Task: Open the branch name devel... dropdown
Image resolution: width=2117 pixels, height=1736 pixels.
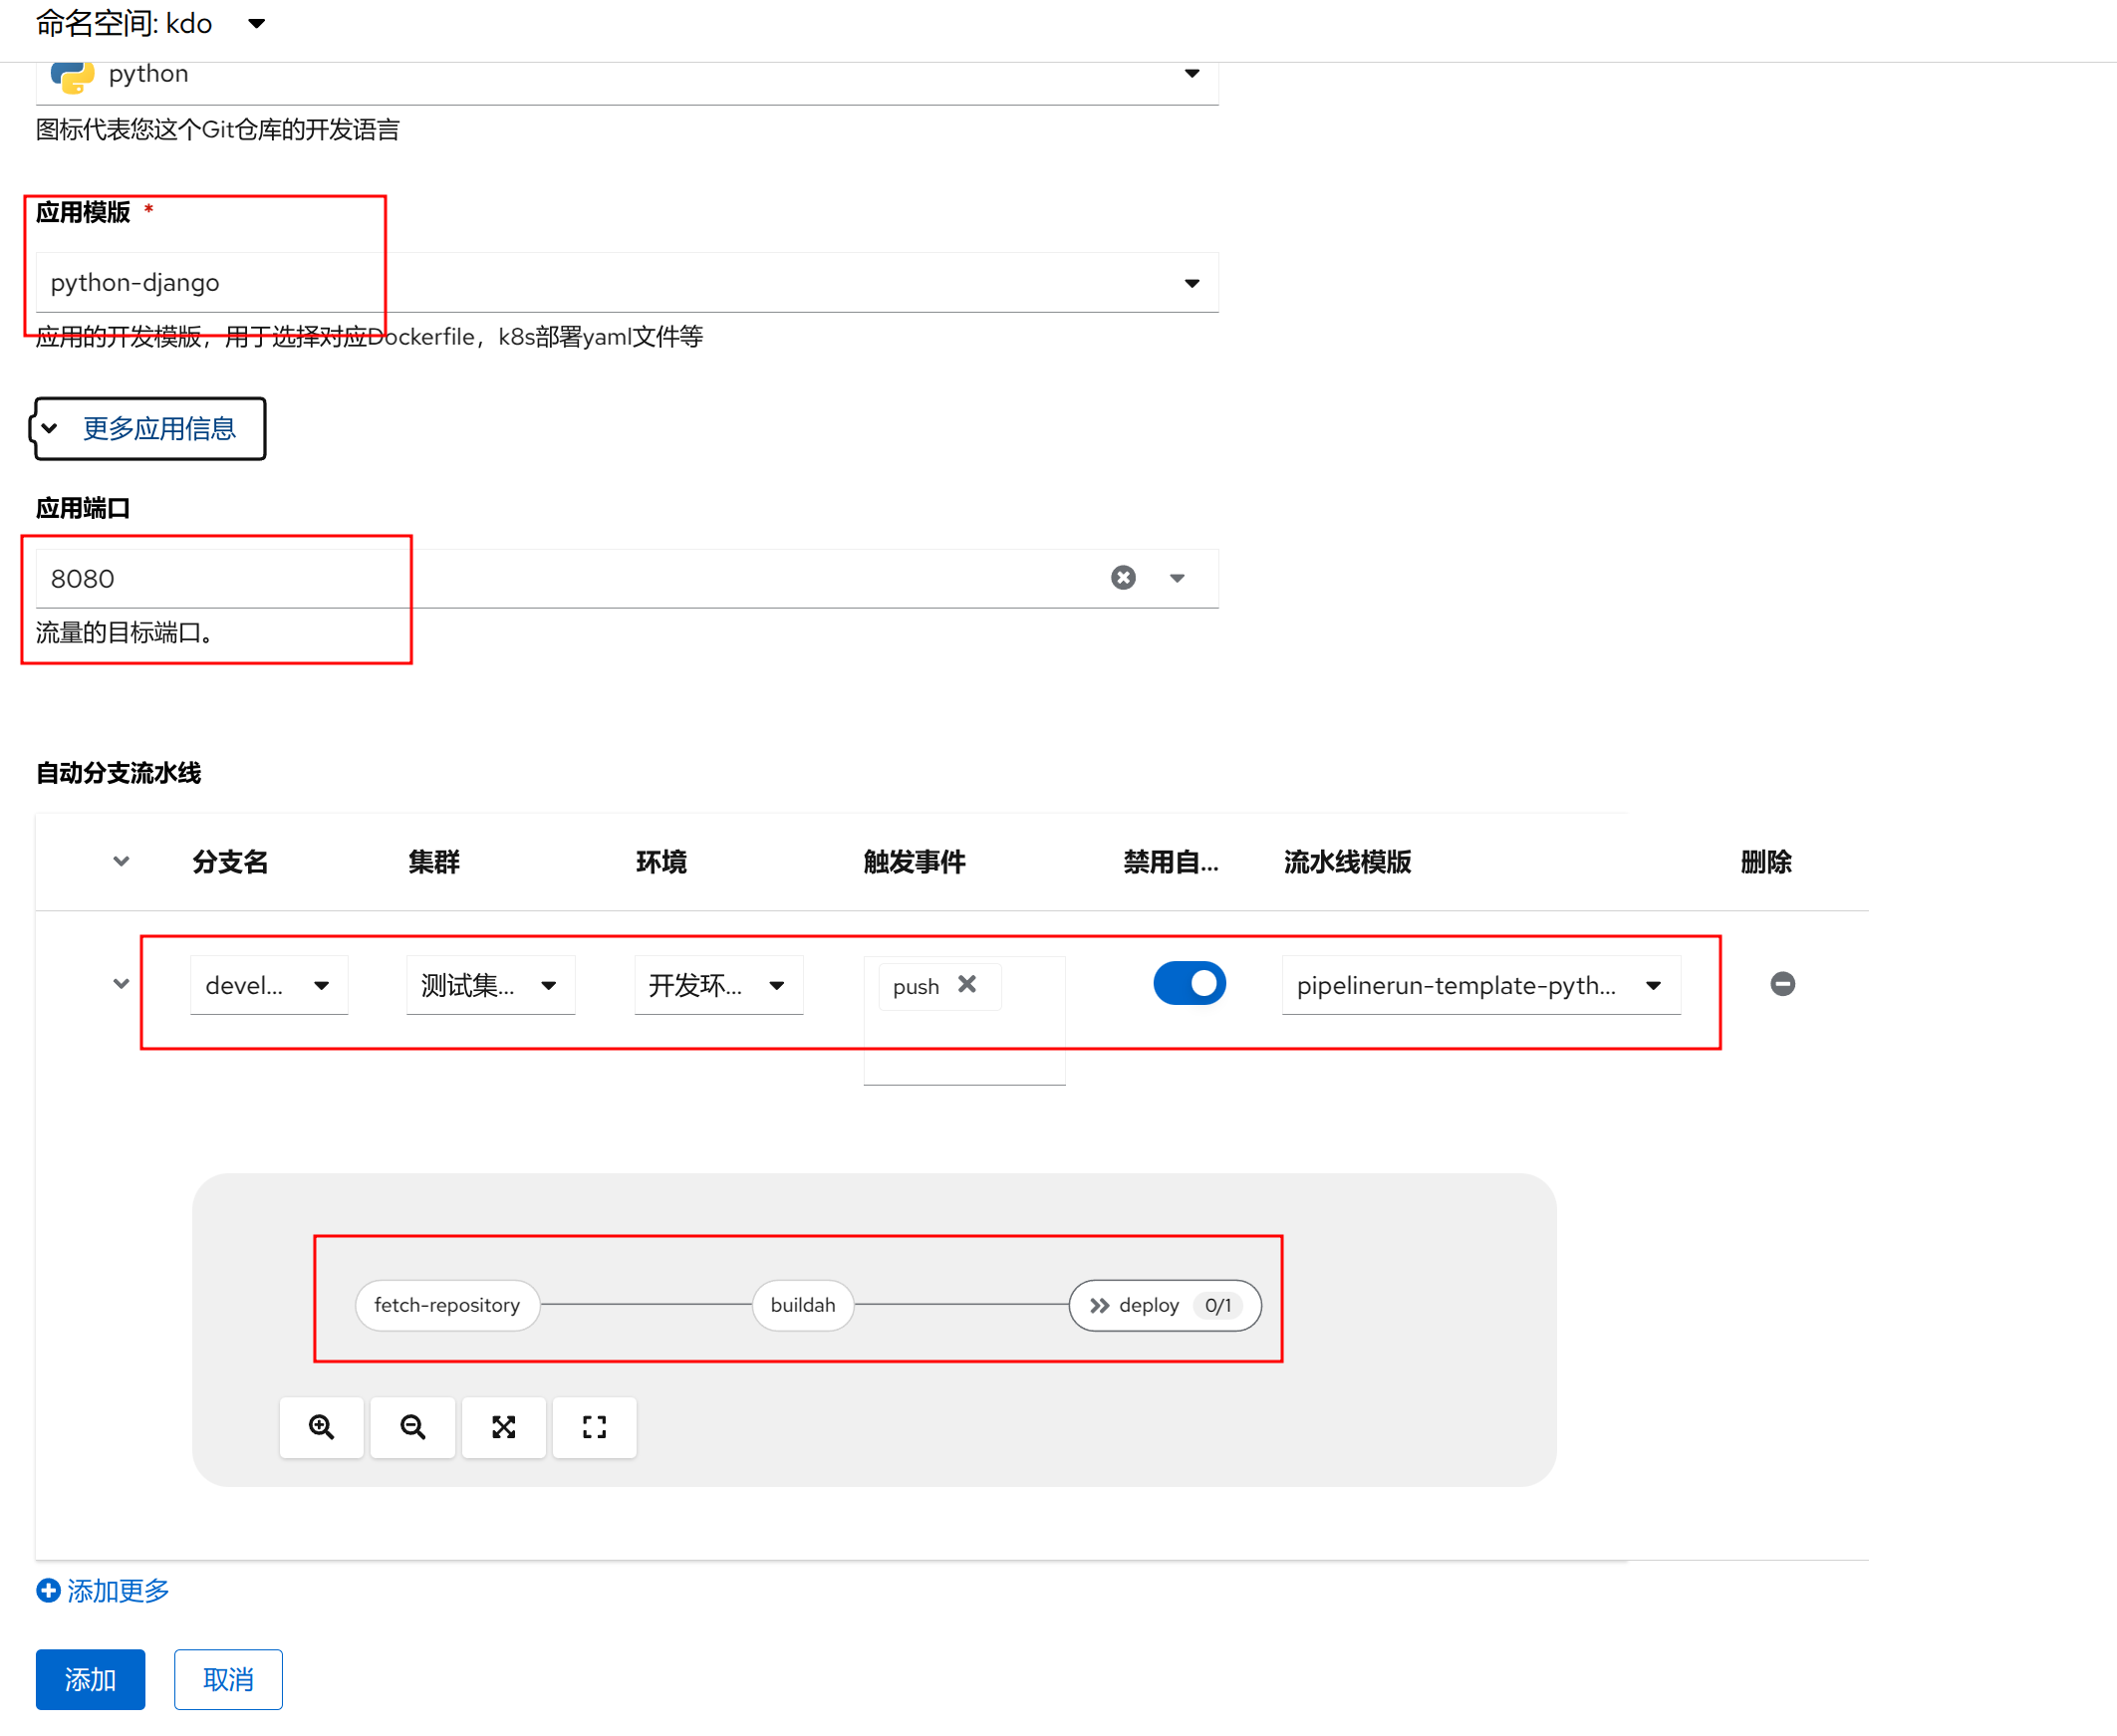Action: [x=320, y=986]
